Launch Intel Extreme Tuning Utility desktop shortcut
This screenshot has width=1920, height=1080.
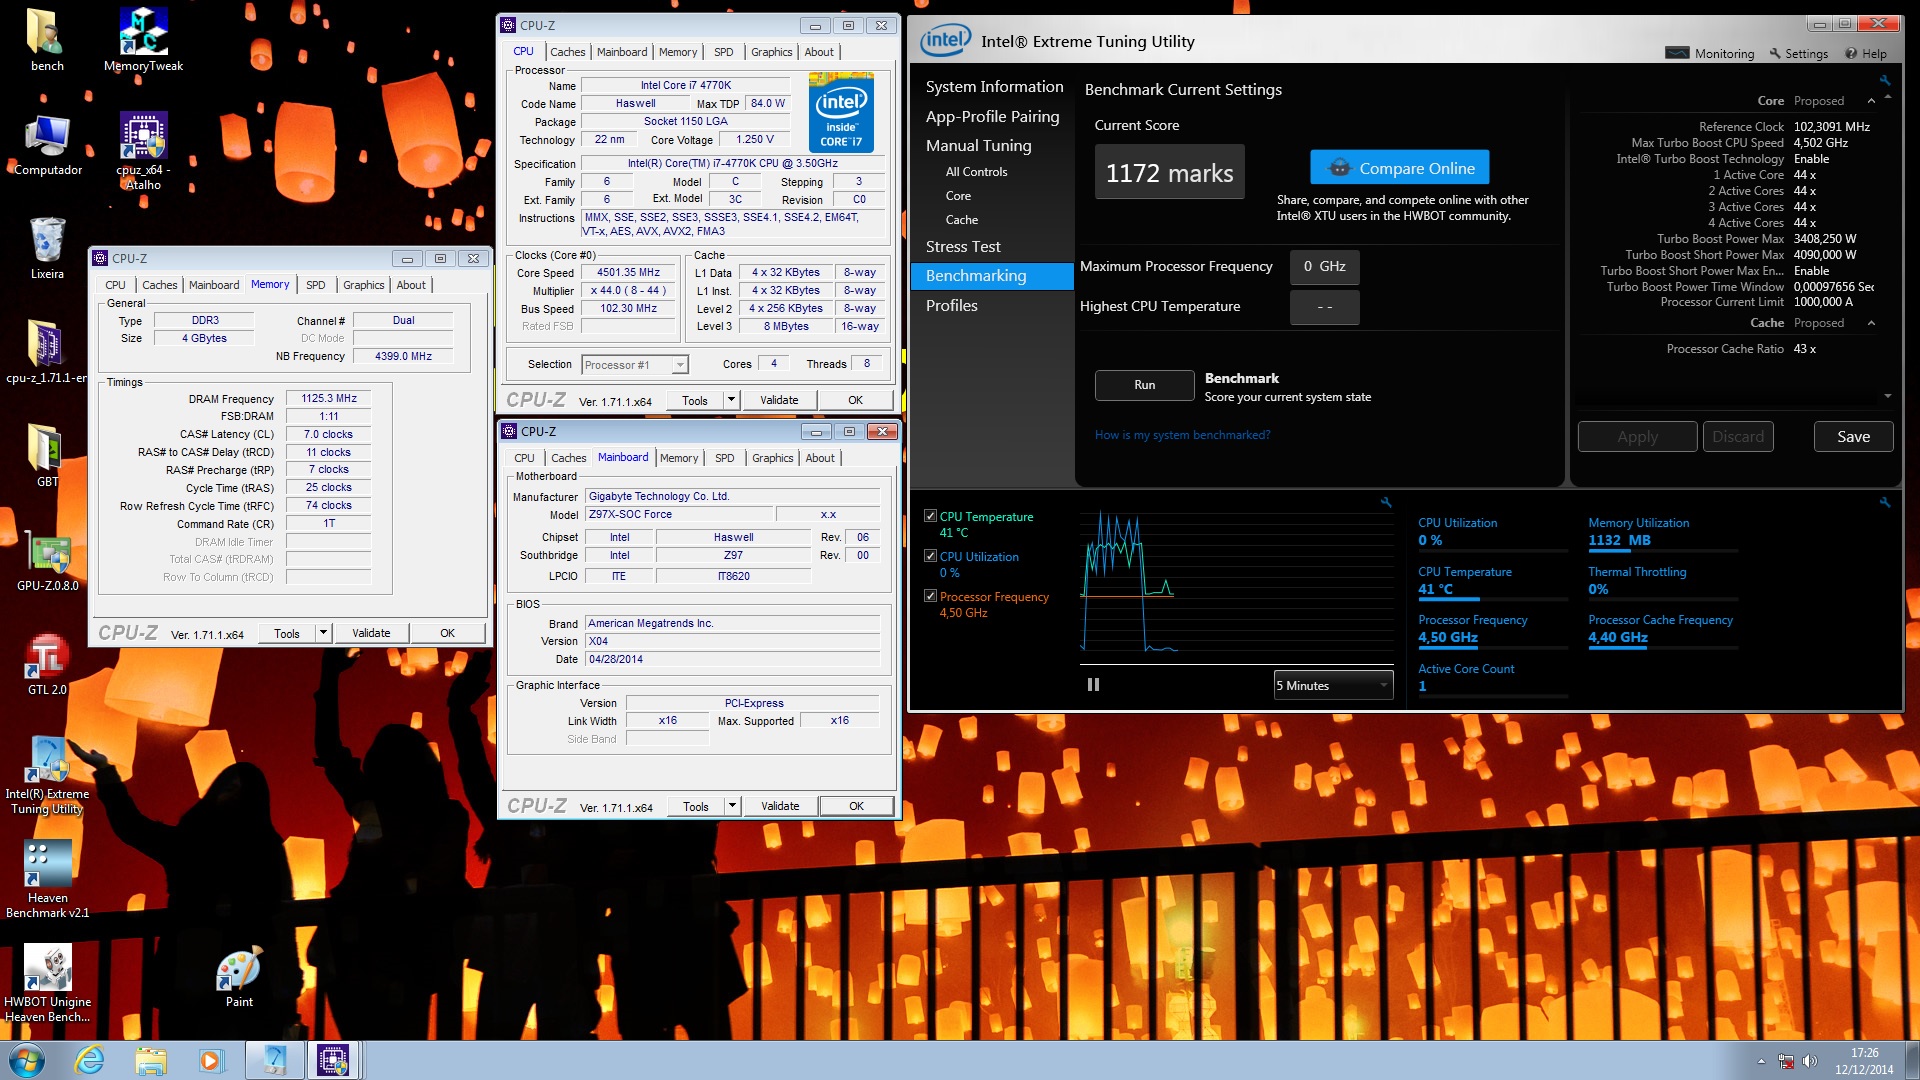pos(47,776)
